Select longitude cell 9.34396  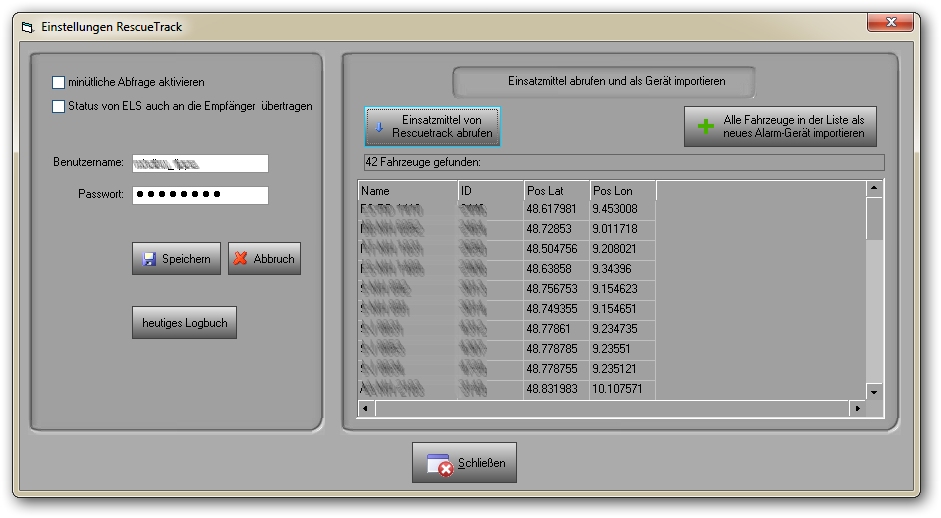pyautogui.click(x=623, y=269)
